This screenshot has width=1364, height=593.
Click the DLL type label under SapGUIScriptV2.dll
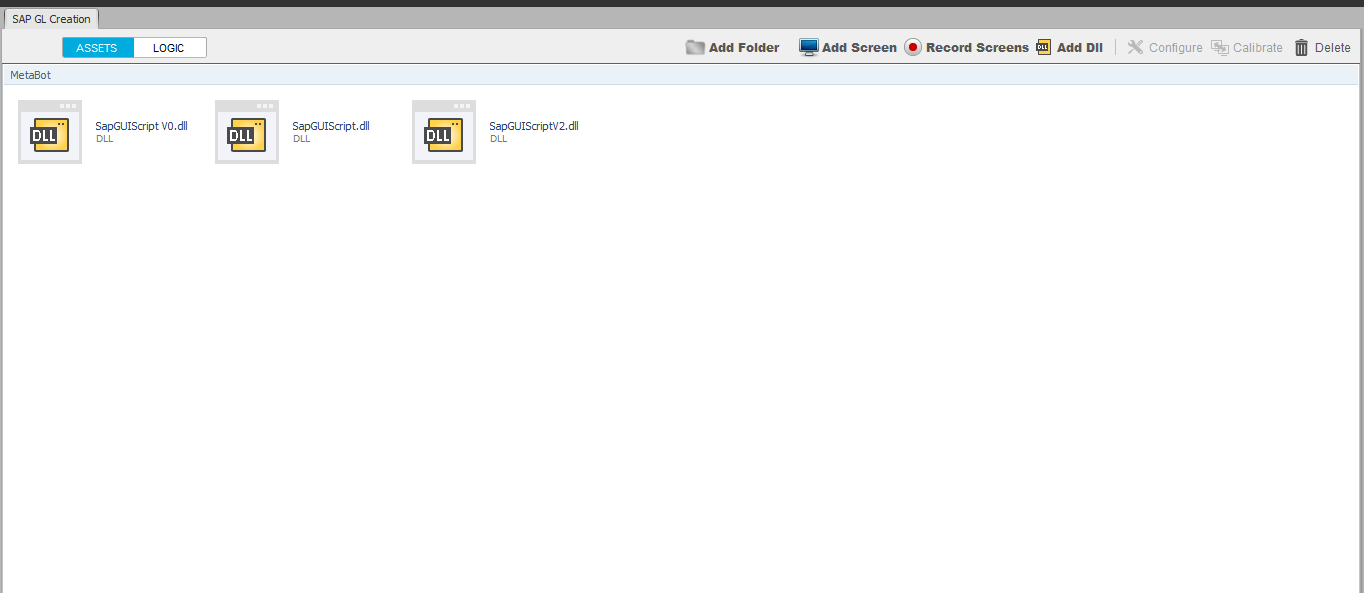click(x=498, y=139)
